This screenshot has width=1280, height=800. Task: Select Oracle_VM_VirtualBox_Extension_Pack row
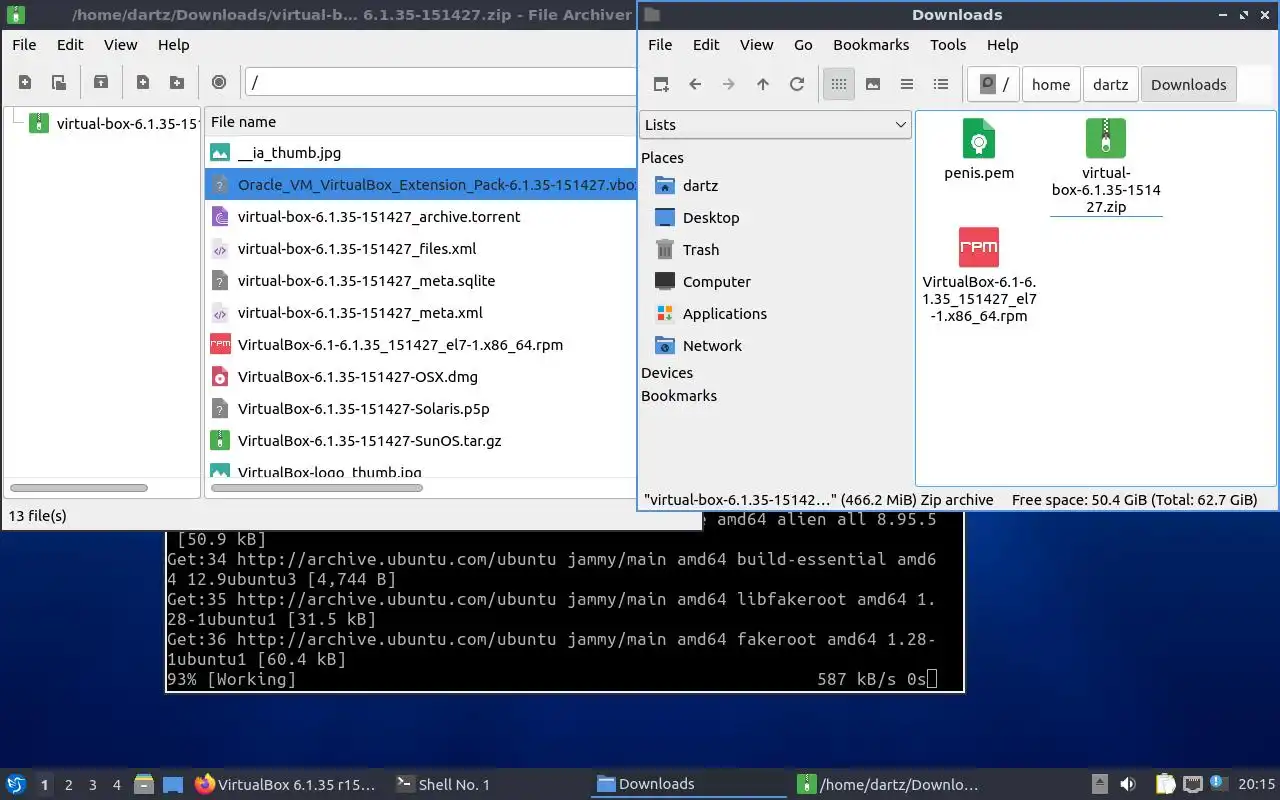coord(421,185)
